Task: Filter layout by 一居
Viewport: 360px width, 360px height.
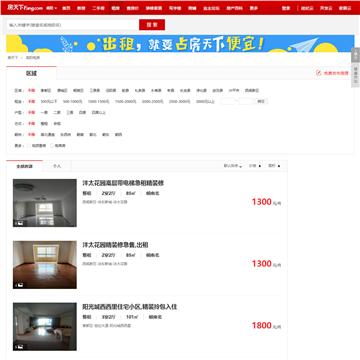Action: coord(44,113)
